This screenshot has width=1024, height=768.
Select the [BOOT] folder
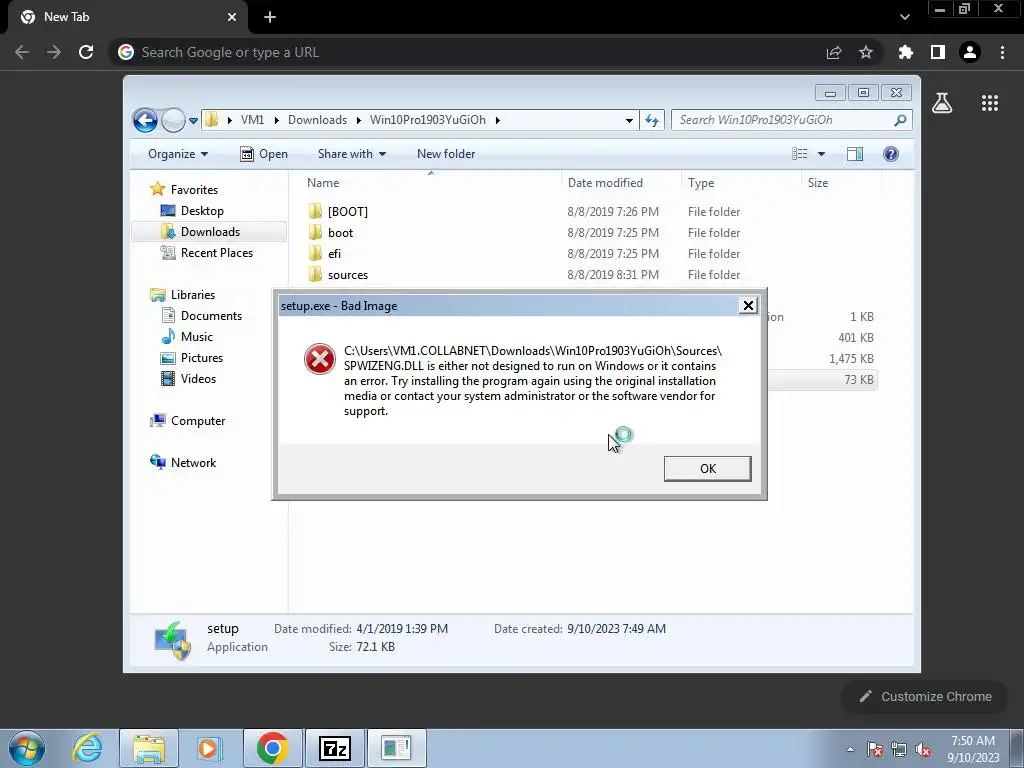[347, 212]
